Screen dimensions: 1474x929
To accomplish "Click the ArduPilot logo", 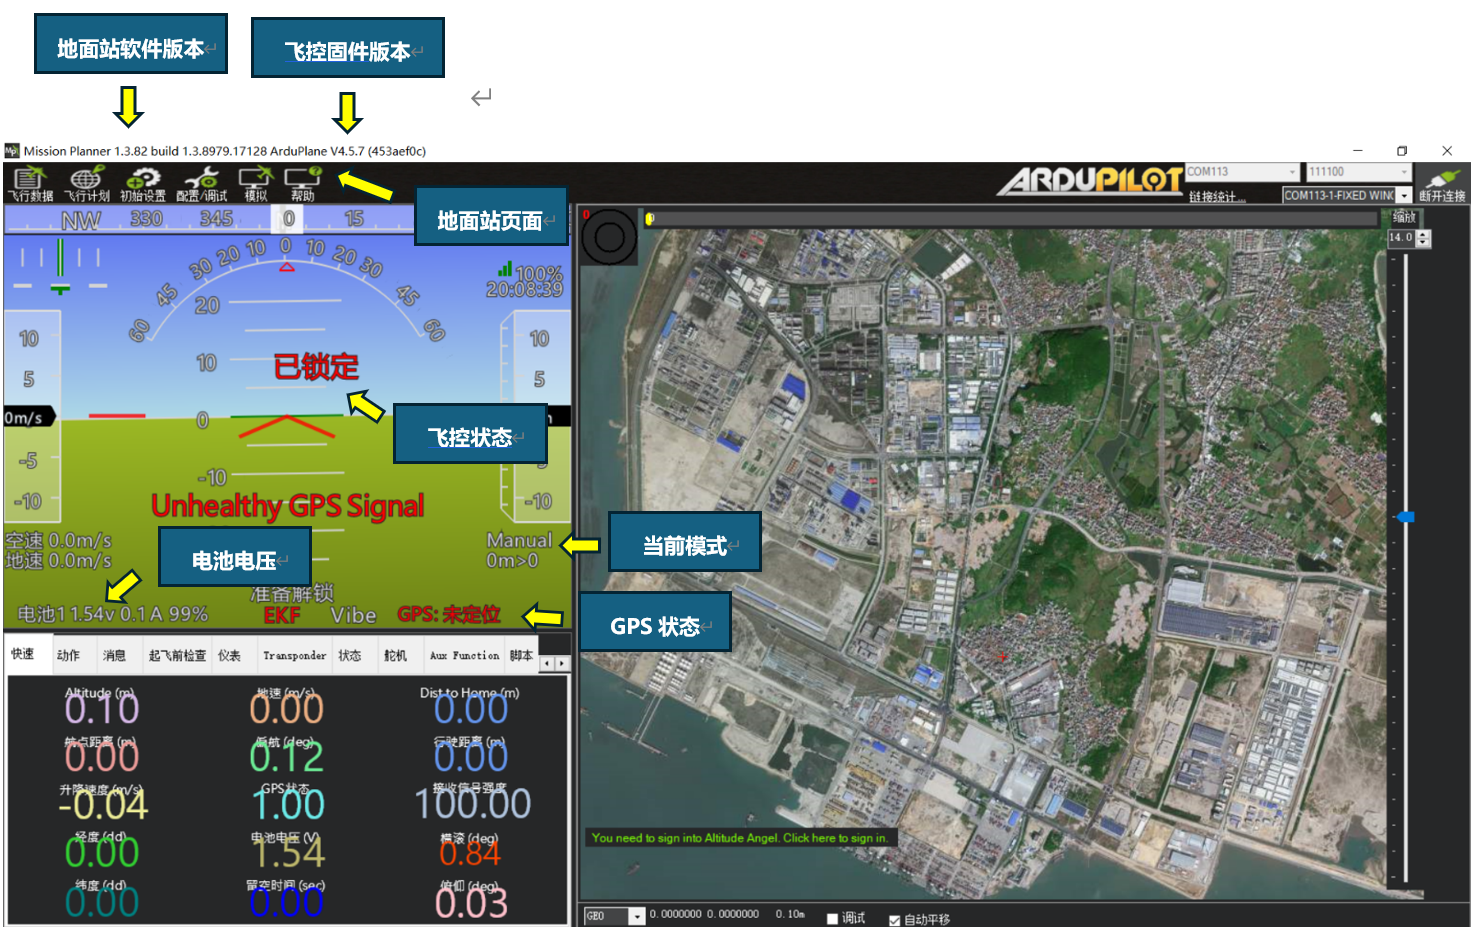I will [x=1090, y=180].
